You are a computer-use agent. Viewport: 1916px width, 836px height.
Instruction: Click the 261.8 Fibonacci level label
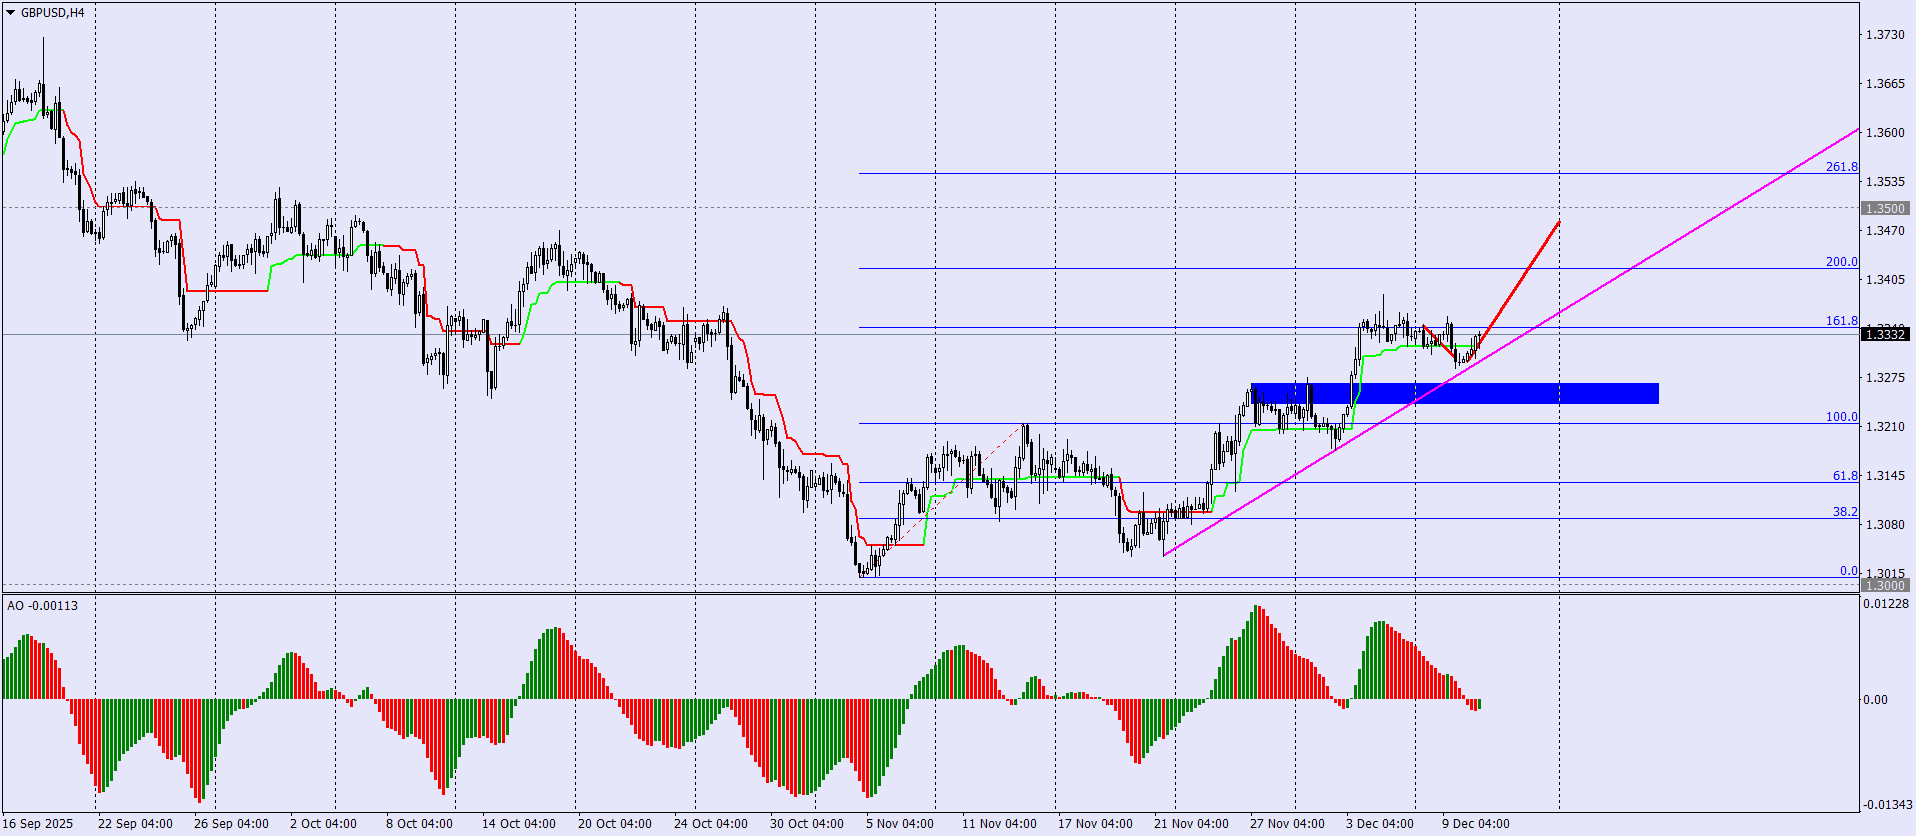click(x=1842, y=167)
